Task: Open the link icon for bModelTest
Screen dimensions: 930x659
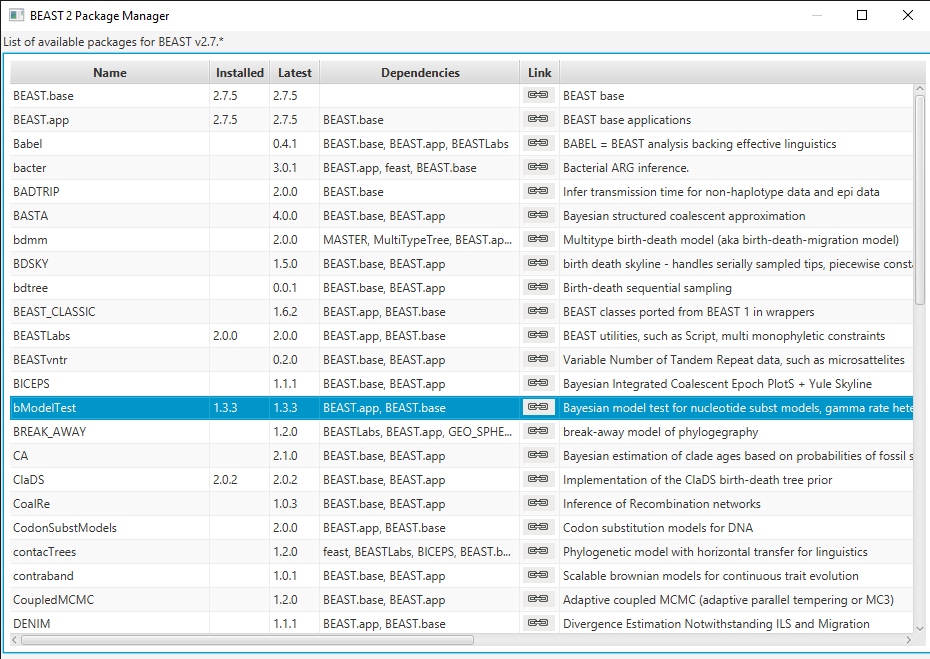Action: click(x=538, y=407)
